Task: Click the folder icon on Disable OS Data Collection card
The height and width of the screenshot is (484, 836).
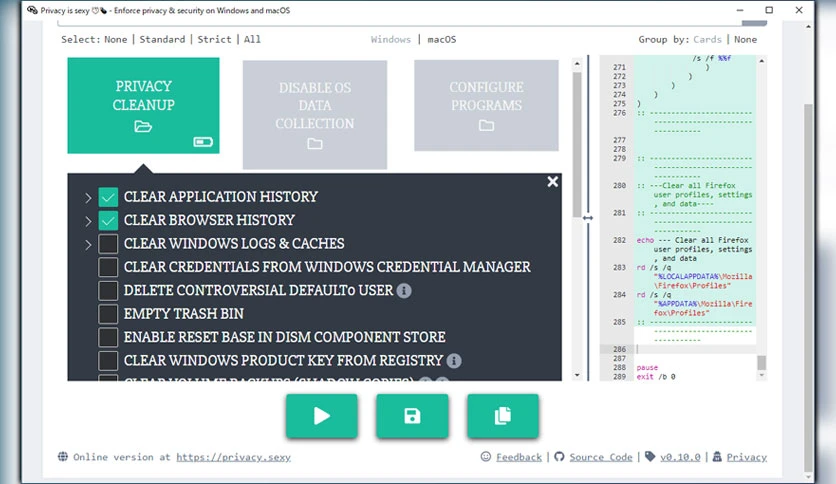Action: 315,144
